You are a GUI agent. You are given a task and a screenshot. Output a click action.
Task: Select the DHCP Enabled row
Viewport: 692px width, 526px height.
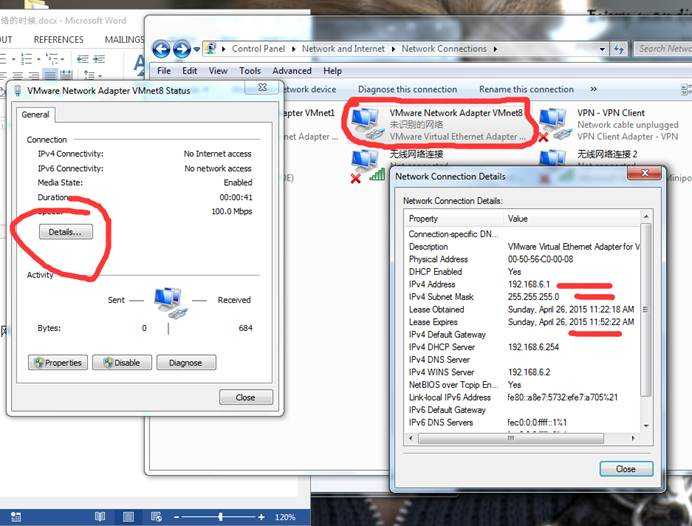tap(522, 272)
